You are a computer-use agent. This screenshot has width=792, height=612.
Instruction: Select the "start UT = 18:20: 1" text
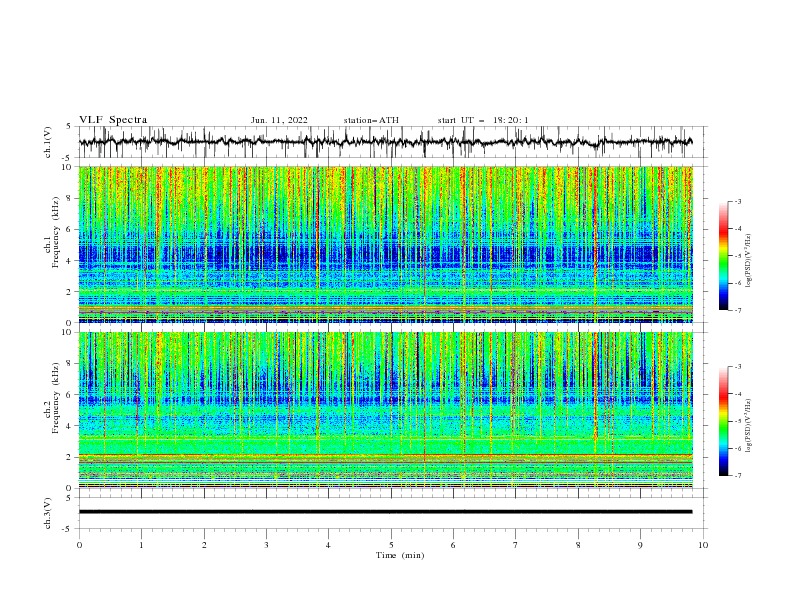click(x=483, y=120)
